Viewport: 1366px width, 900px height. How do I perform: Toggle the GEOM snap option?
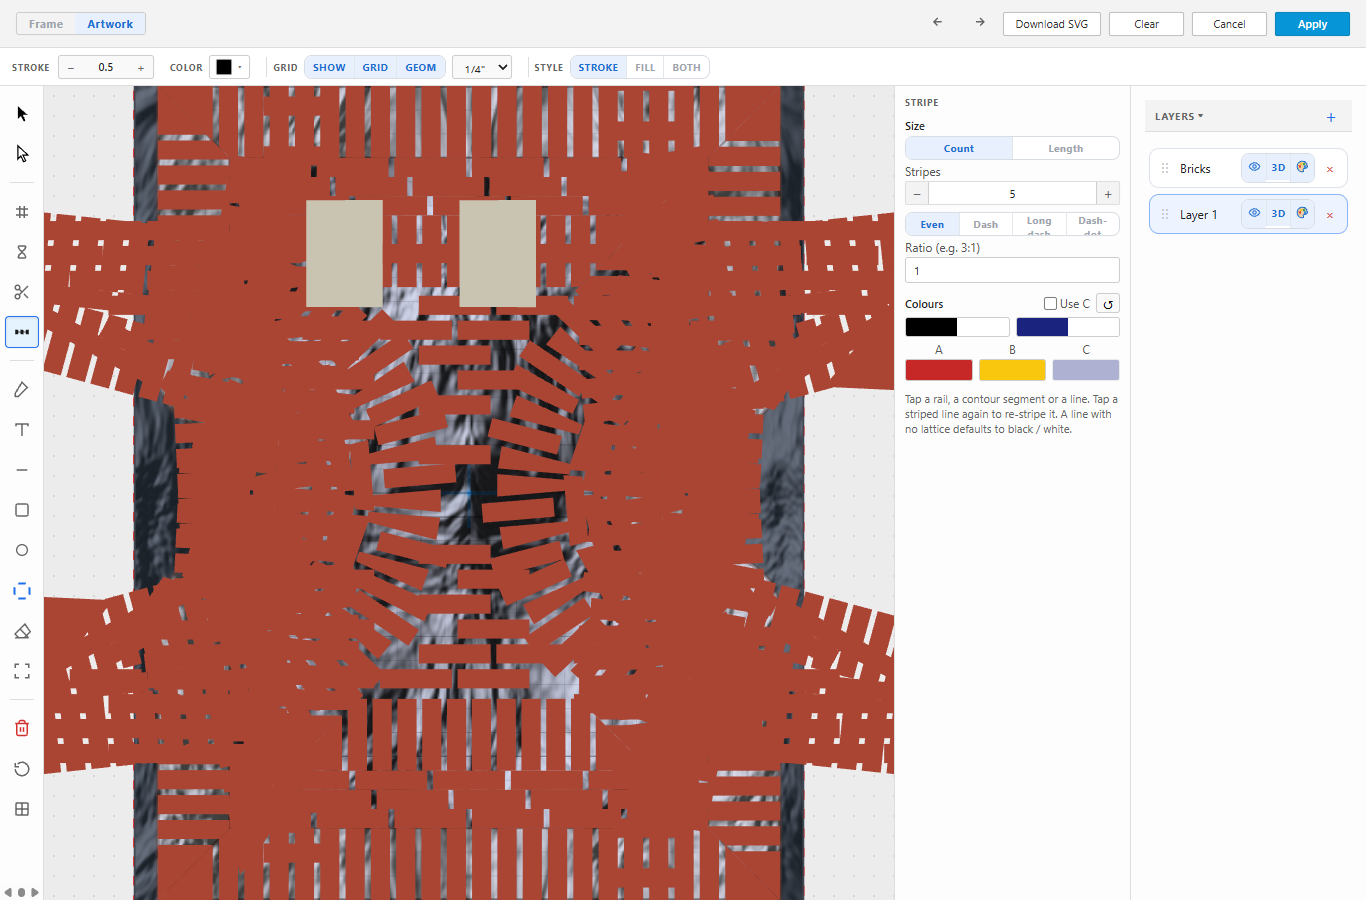pyautogui.click(x=421, y=67)
